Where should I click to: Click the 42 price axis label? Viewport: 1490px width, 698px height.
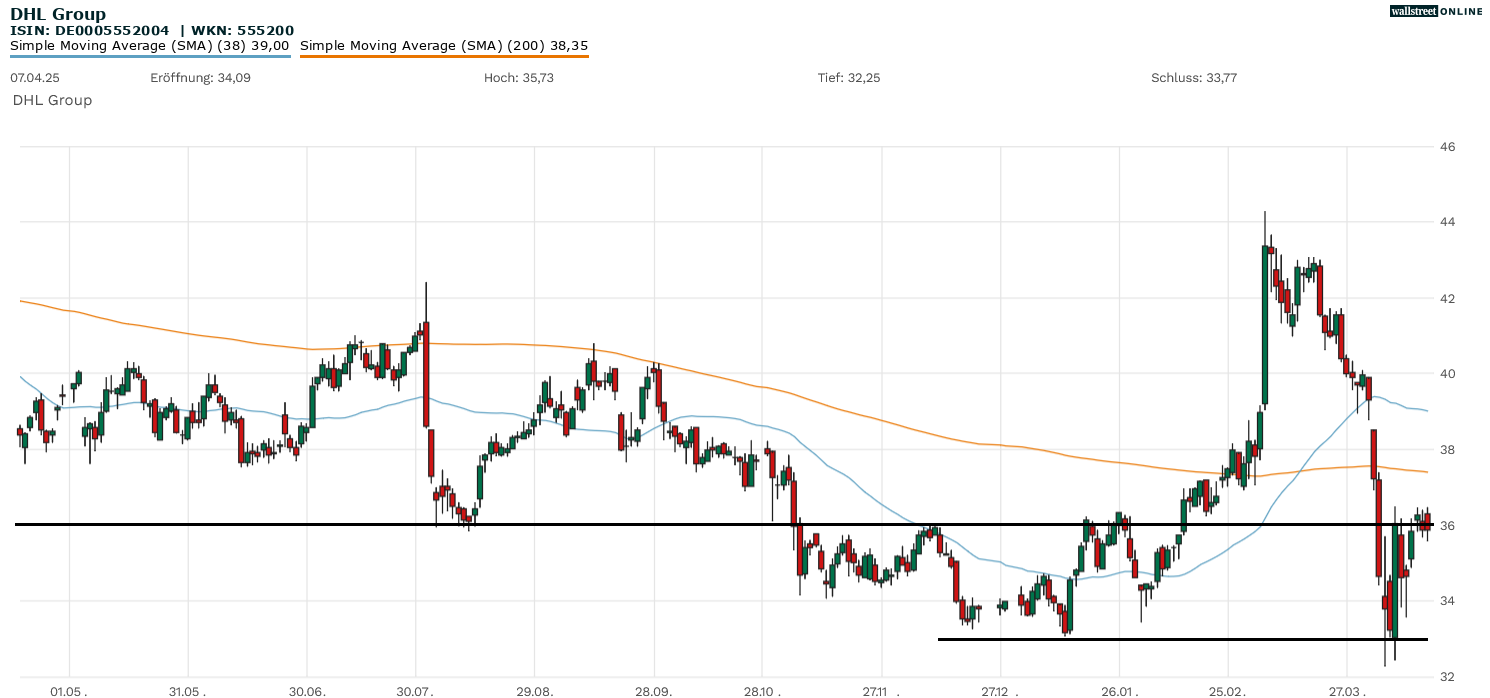pos(1447,299)
